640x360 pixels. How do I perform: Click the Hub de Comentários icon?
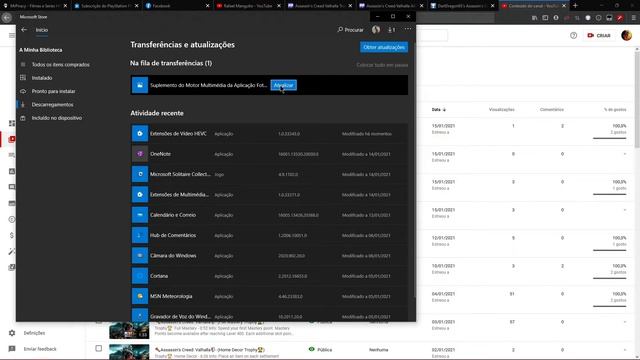coord(140,235)
